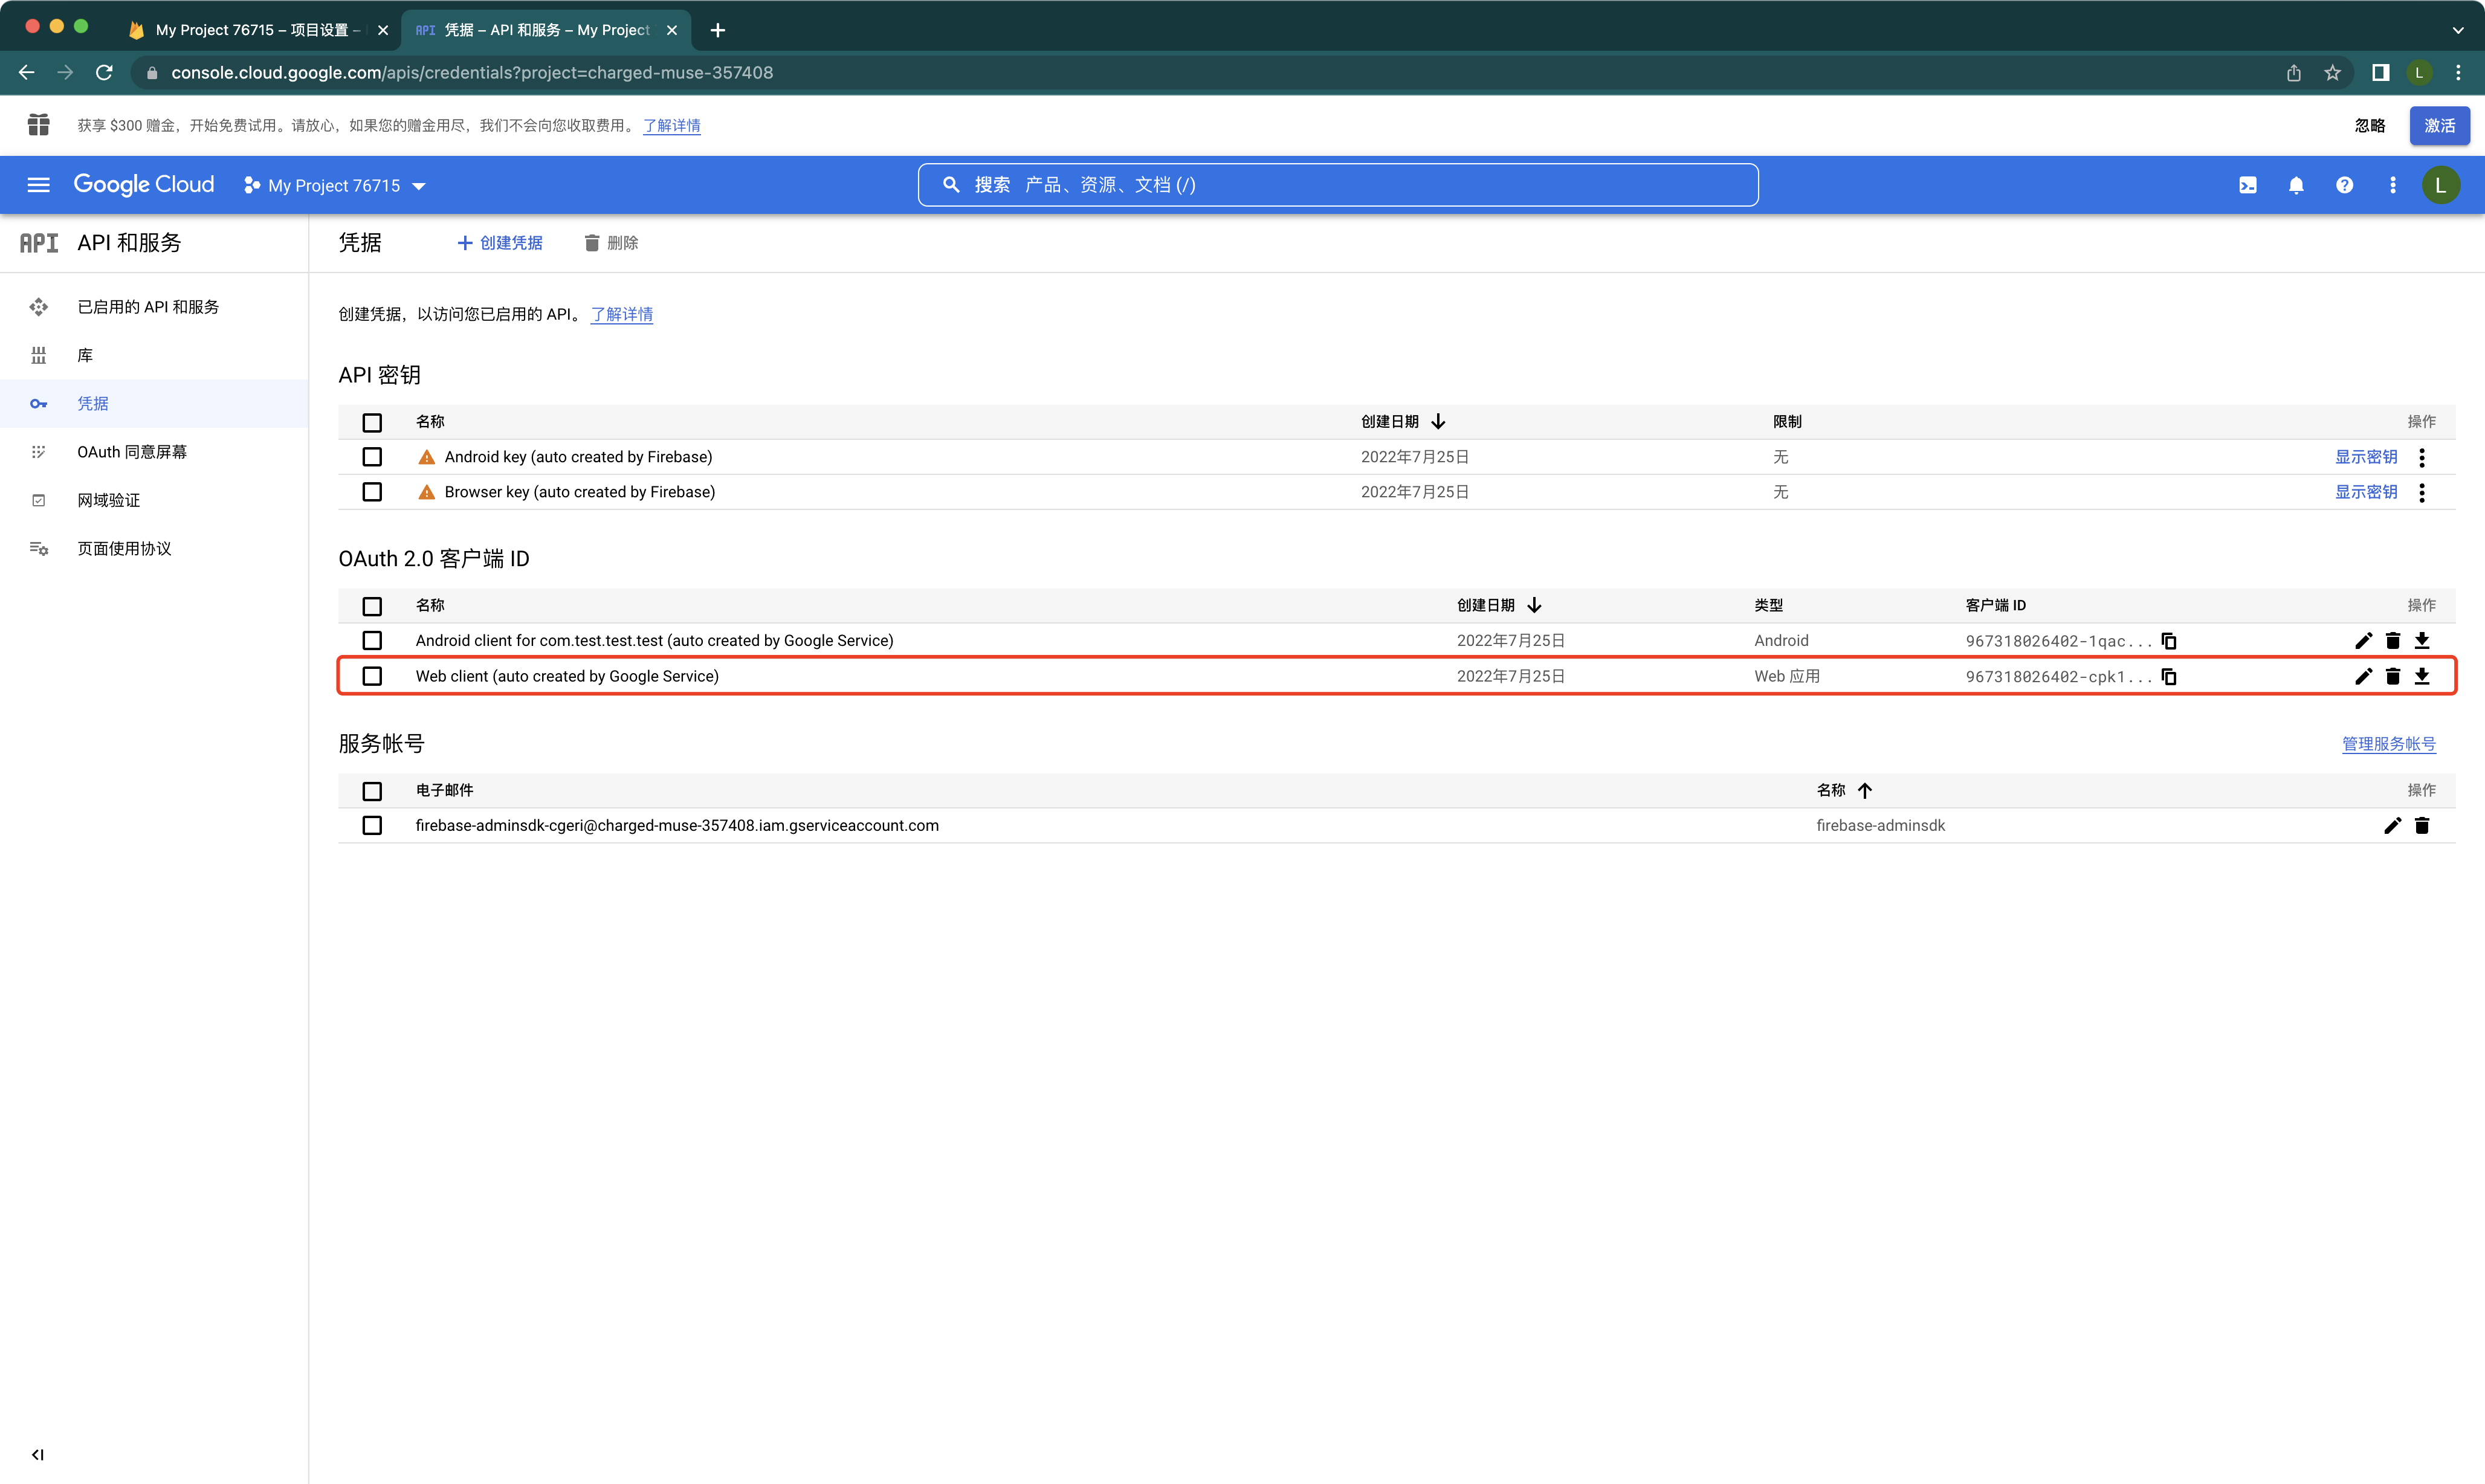2485x1484 pixels.
Task: Open the help question mark menu
Action: [2344, 185]
